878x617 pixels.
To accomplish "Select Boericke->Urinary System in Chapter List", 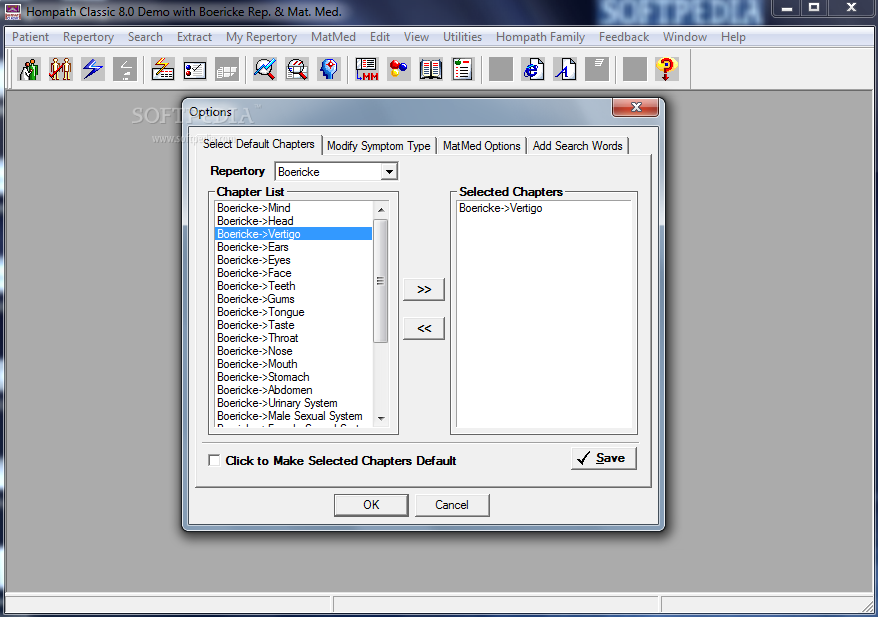I will pos(293,403).
